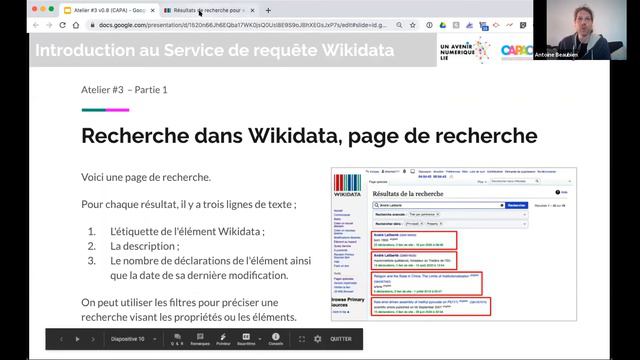Image resolution: width=640 pixels, height=360 pixels.
Task: Open presentation settings gear
Action: coord(318,339)
